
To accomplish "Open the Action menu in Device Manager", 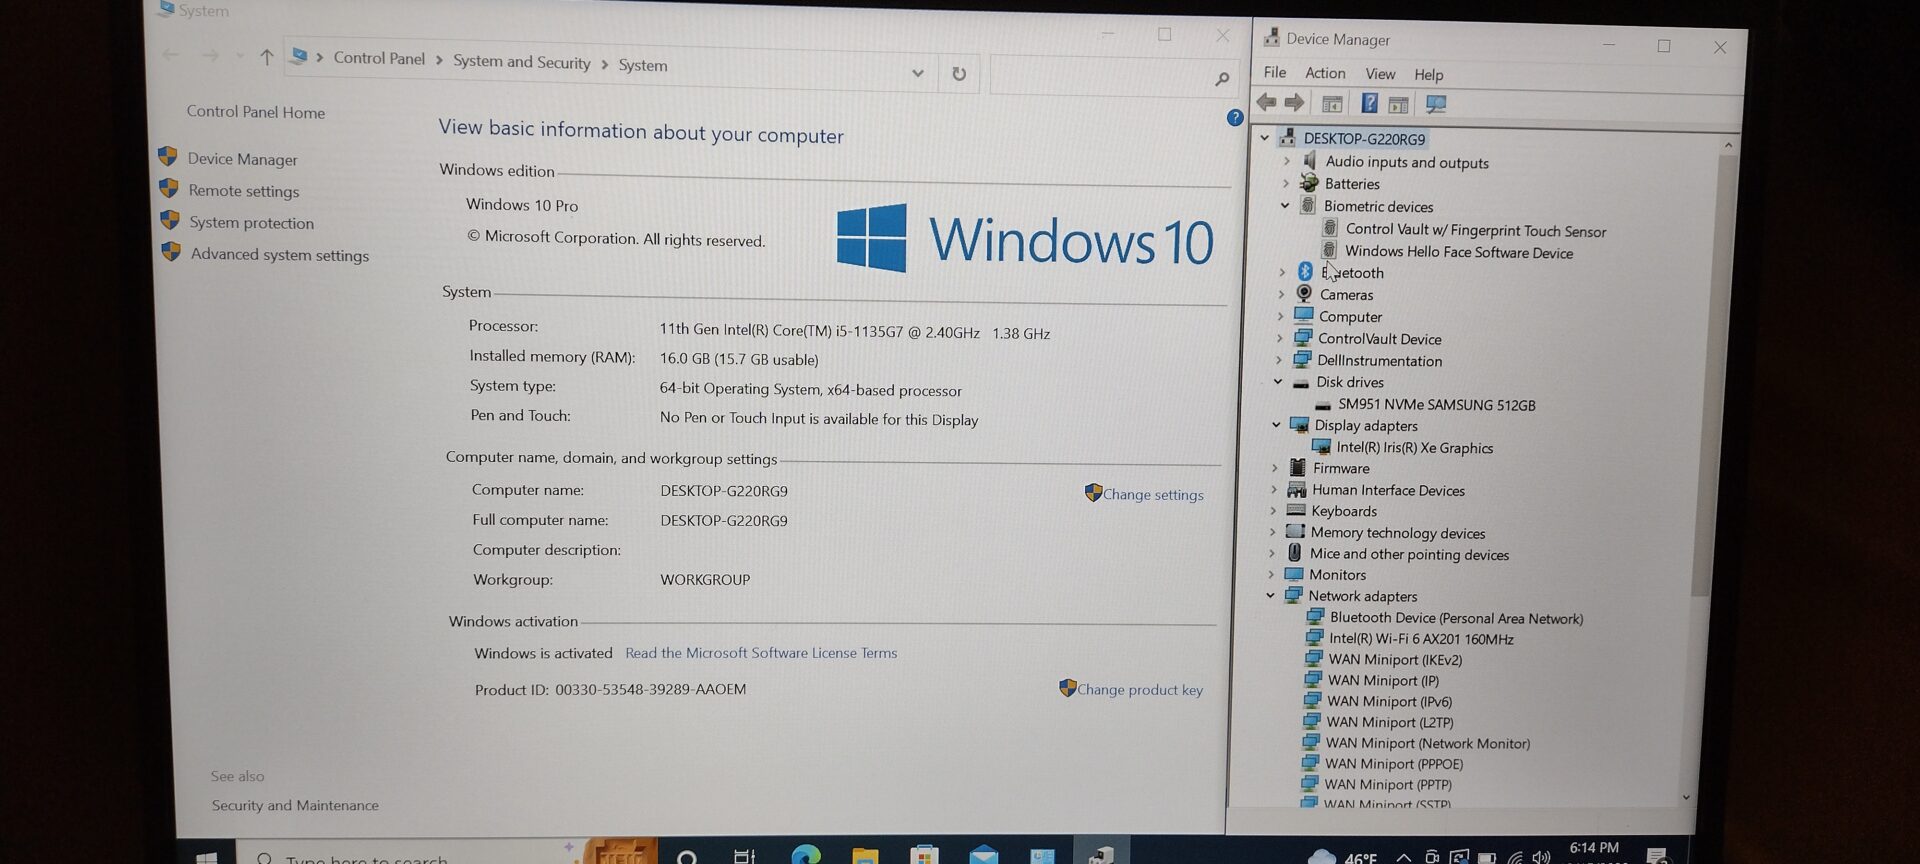I will [x=1325, y=73].
